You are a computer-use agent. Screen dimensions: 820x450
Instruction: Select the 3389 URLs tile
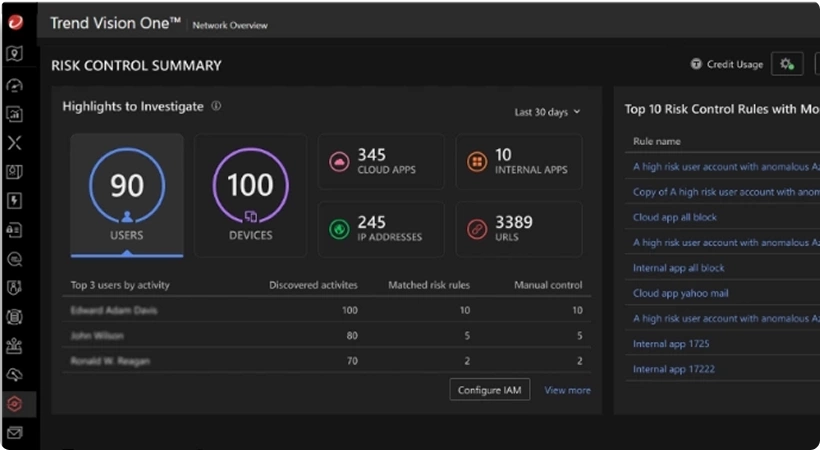pos(518,228)
